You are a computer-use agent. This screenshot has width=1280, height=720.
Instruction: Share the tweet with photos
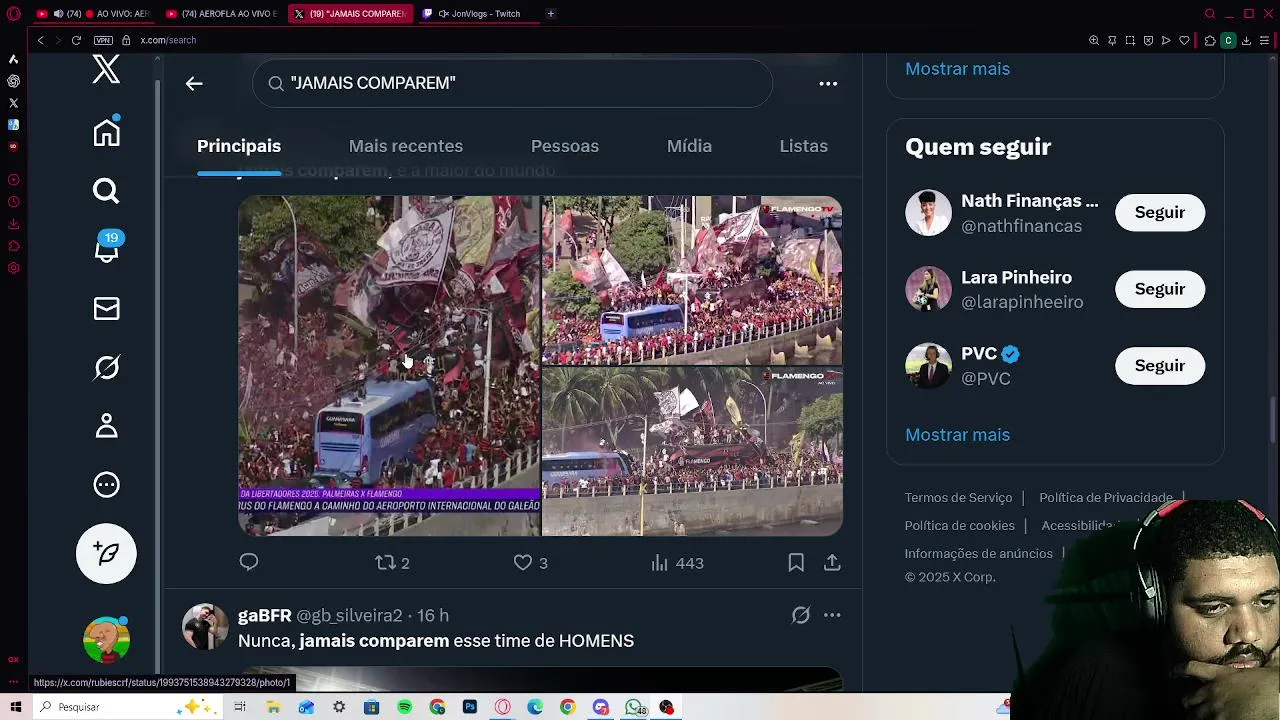[832, 563]
